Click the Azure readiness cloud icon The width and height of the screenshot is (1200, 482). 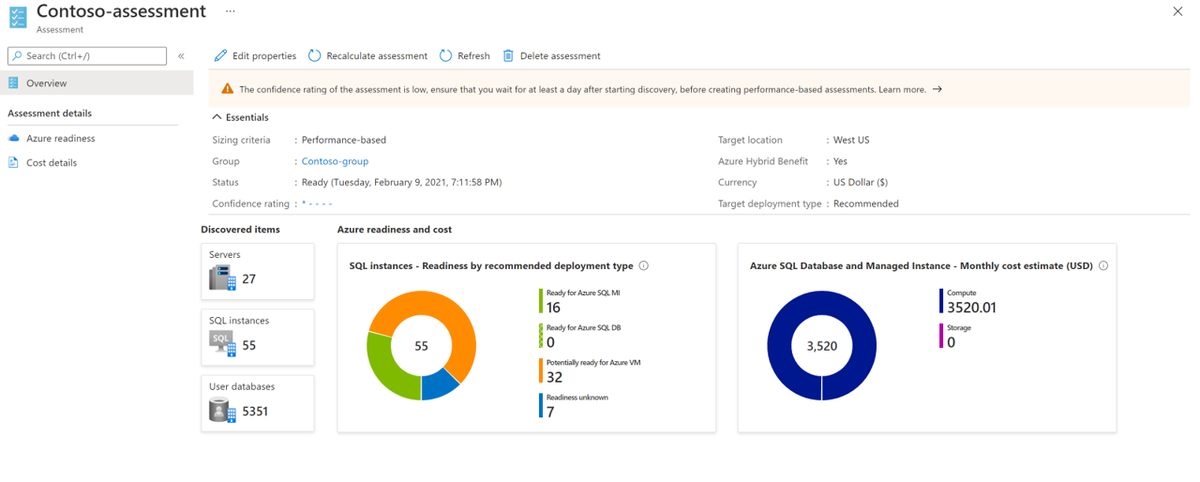click(x=14, y=139)
